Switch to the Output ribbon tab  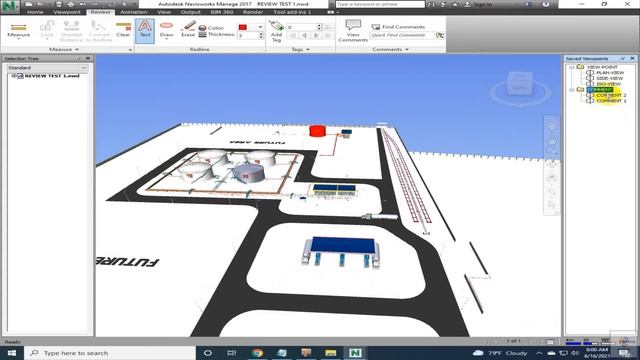[x=191, y=12]
